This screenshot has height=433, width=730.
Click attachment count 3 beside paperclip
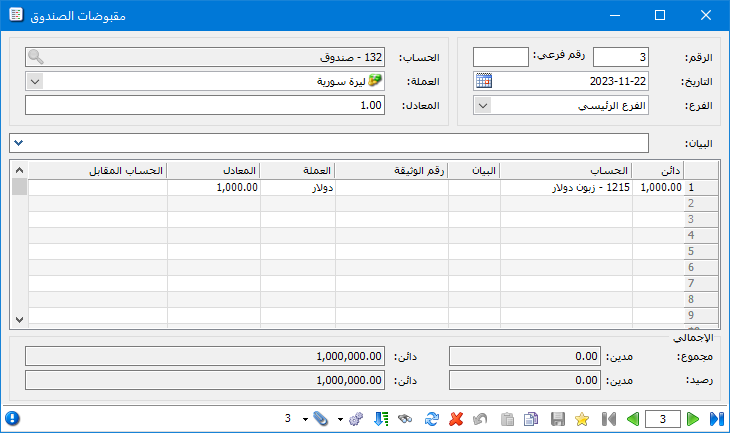(x=288, y=419)
